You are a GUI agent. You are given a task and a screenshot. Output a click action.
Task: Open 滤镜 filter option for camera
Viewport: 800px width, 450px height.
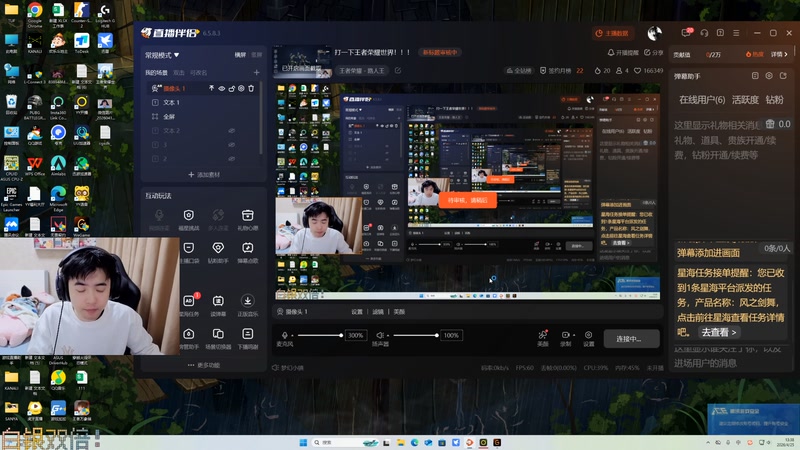point(378,312)
